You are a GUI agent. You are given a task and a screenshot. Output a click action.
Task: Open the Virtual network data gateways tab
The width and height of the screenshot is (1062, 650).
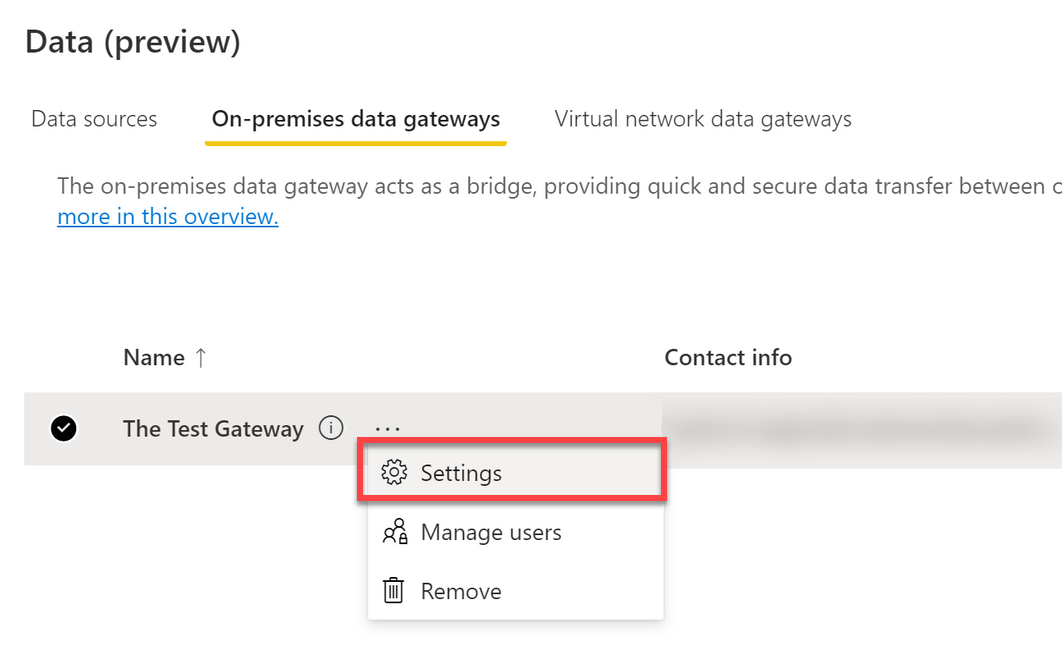(703, 119)
